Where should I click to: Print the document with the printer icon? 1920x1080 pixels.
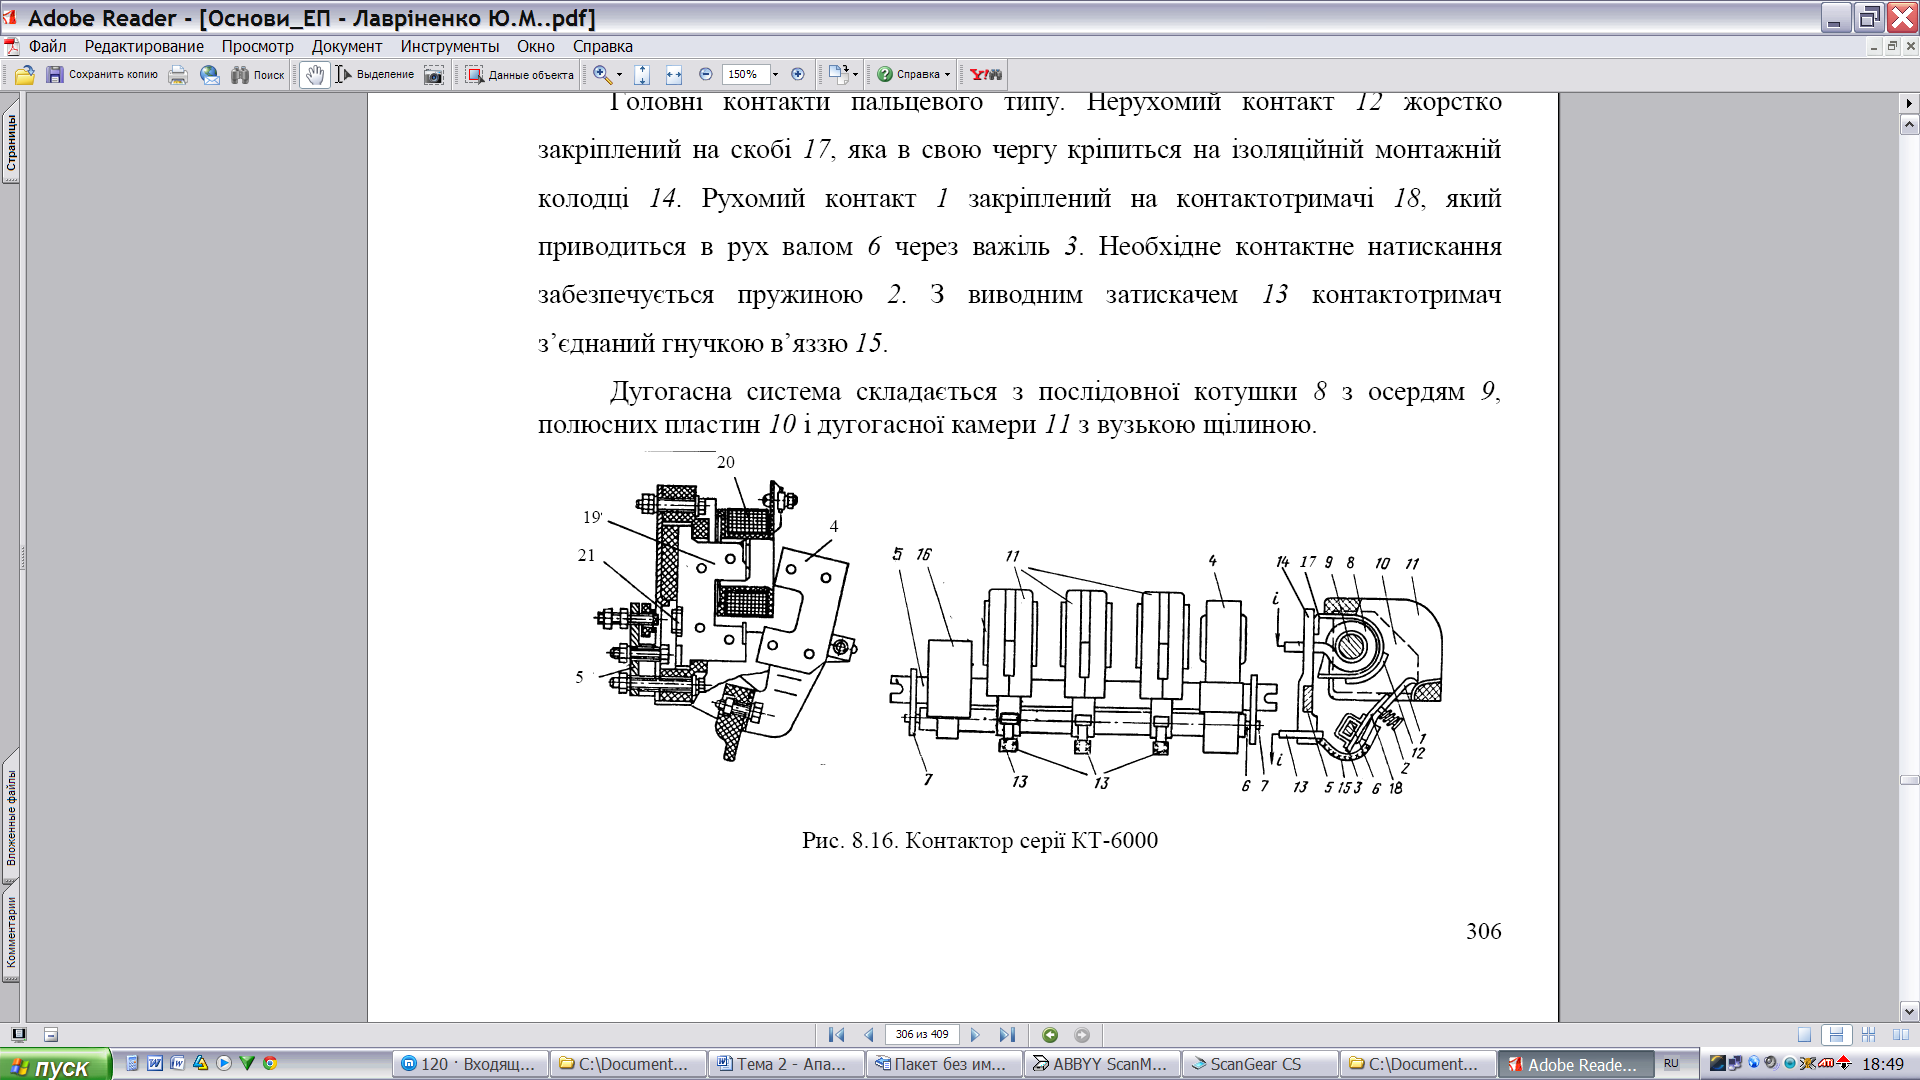click(178, 75)
